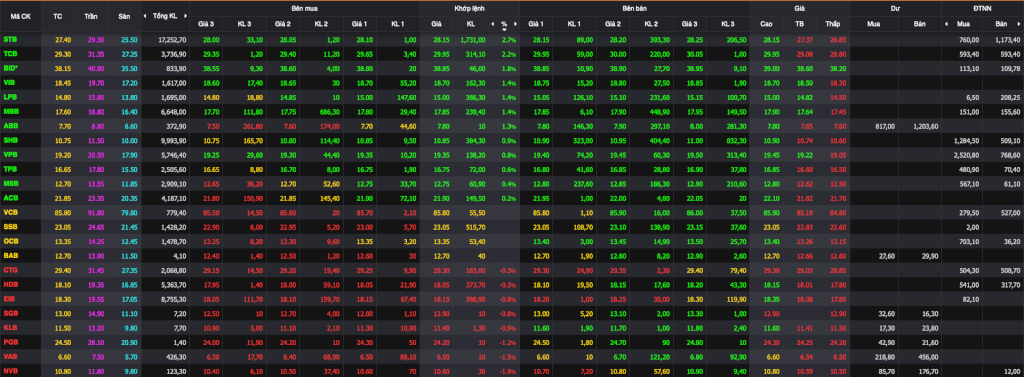Open the BAB stock symbol
1024x377 pixels.
10,255
